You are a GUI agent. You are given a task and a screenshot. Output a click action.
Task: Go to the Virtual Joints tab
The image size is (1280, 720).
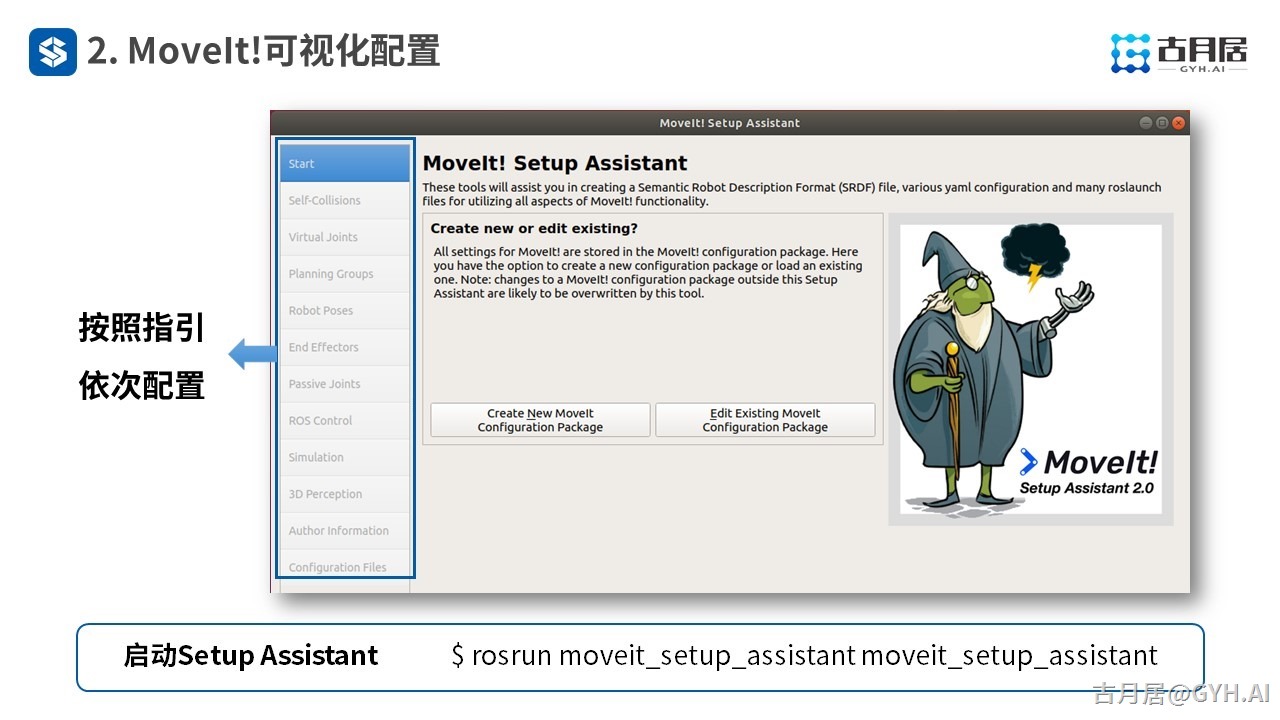[x=345, y=237]
